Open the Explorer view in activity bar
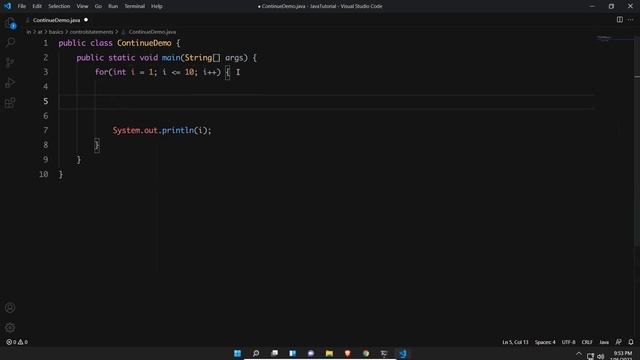640x360 pixels. (x=10, y=23)
